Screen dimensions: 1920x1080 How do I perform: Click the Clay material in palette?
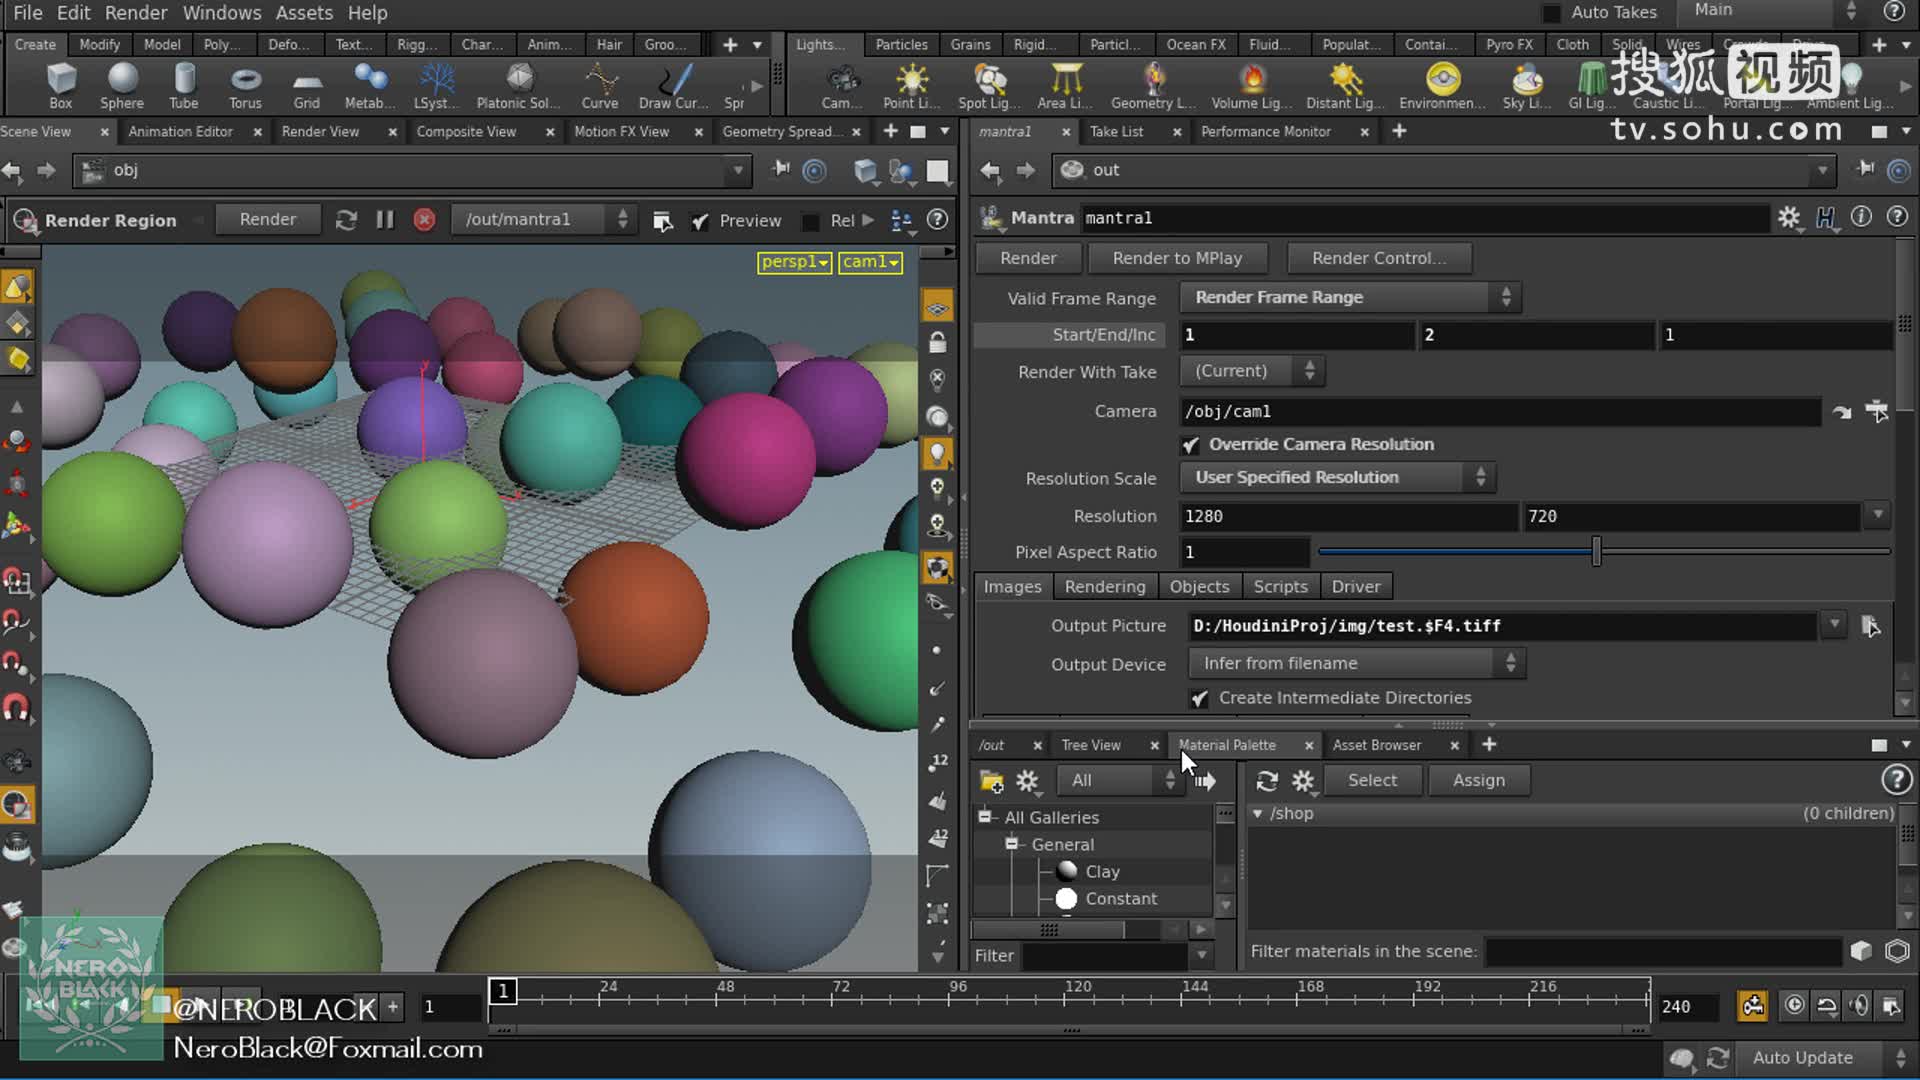click(1101, 870)
